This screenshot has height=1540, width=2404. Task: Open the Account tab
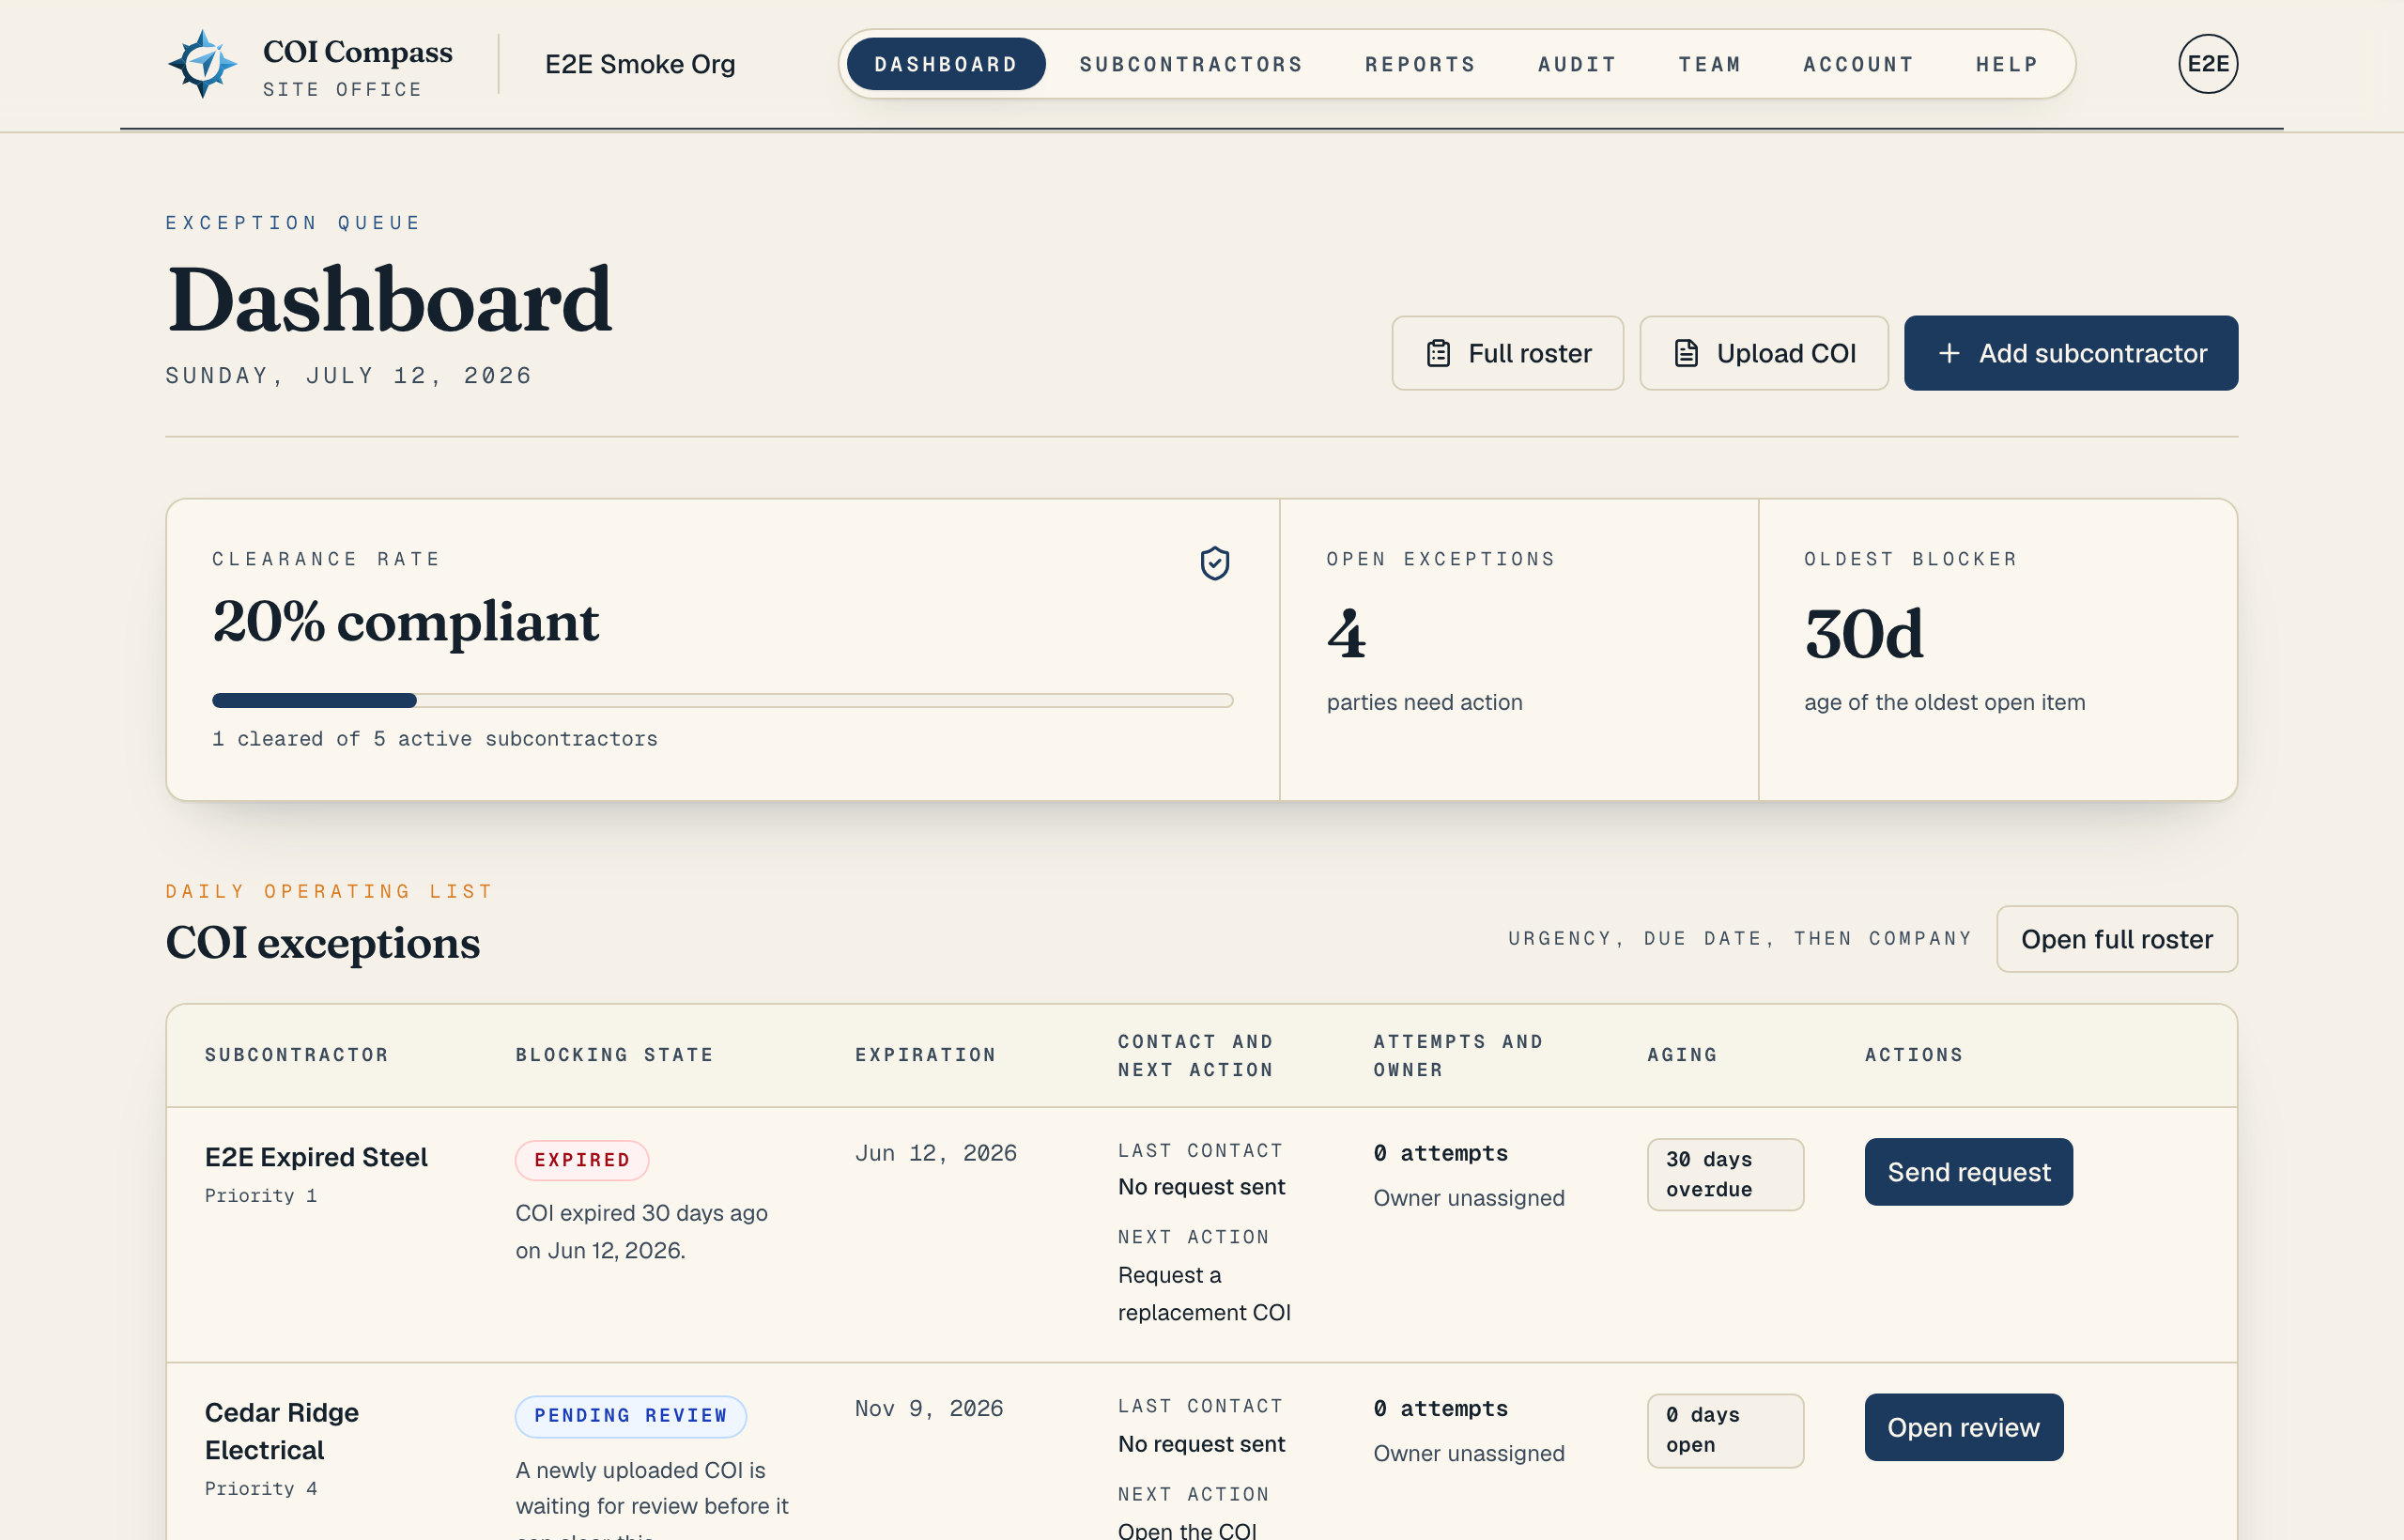1858,64
